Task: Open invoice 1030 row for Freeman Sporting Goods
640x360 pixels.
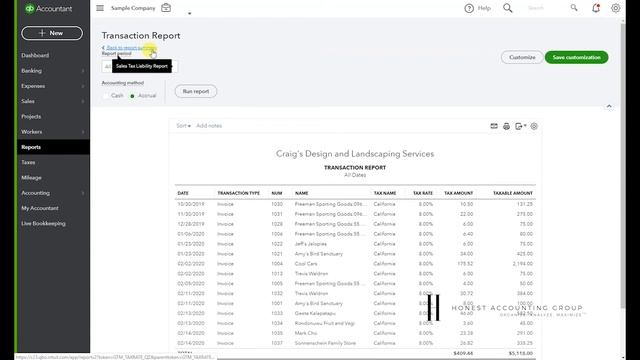Action: (355, 204)
